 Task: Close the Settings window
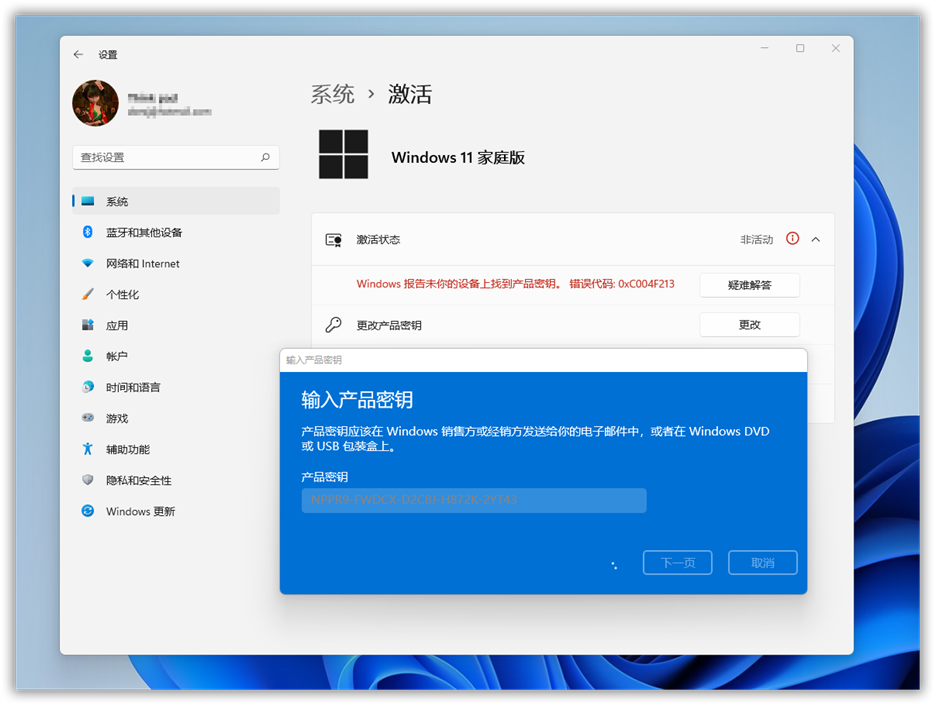coord(836,48)
